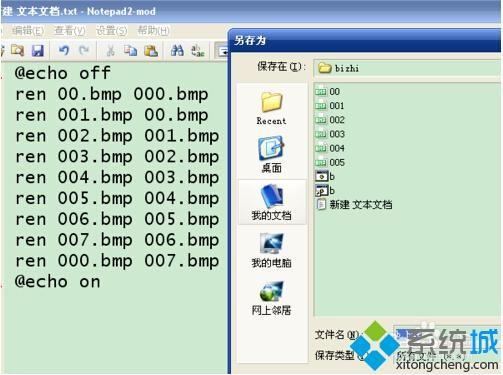Click the Copy toolbar icon
Screen dimensions: 503x375
click(130, 50)
